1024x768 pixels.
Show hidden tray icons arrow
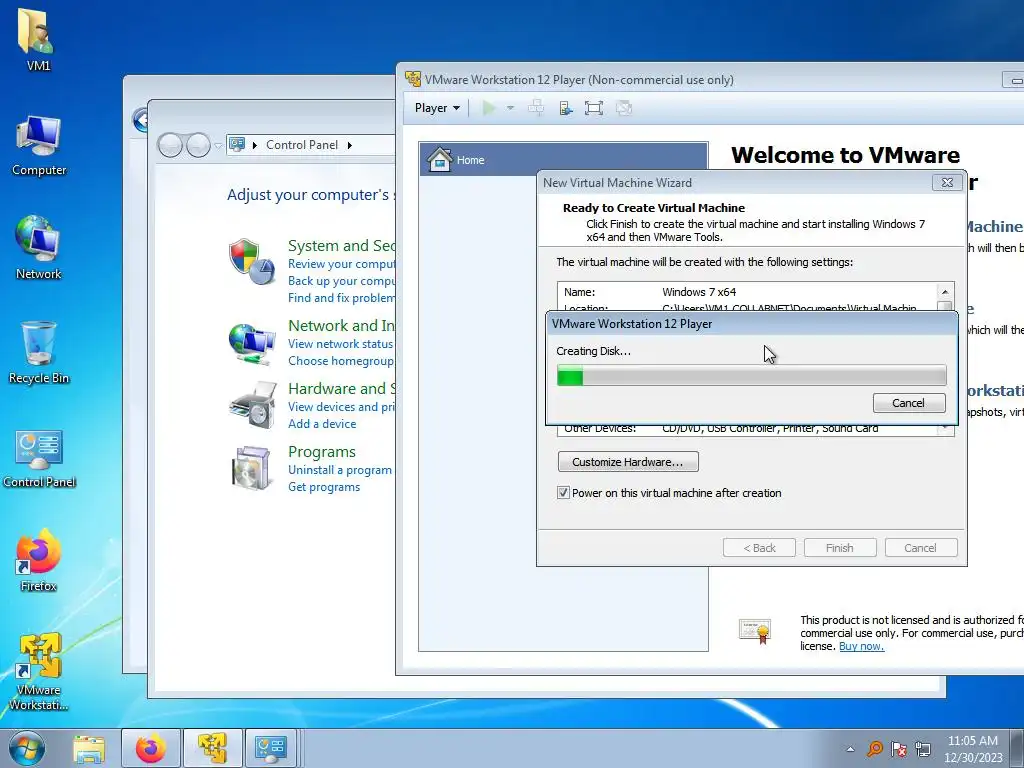[850, 749]
